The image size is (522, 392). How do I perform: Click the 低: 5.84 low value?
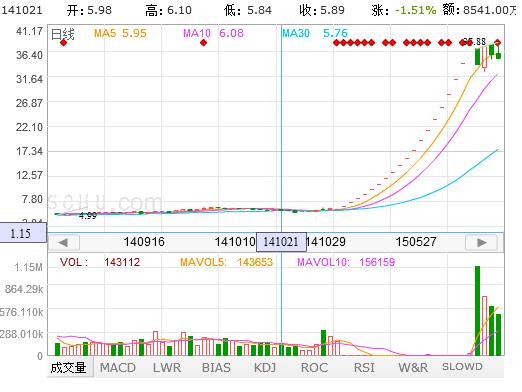pyautogui.click(x=248, y=10)
